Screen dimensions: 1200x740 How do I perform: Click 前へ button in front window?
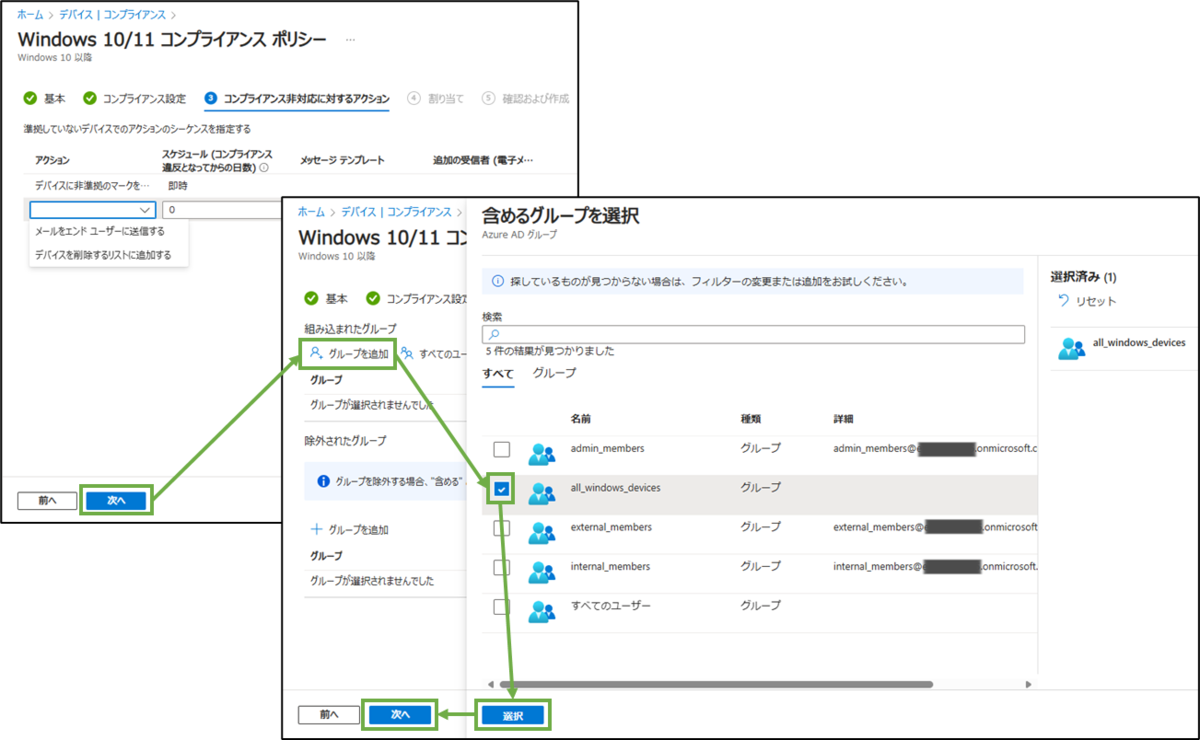pyautogui.click(x=330, y=715)
